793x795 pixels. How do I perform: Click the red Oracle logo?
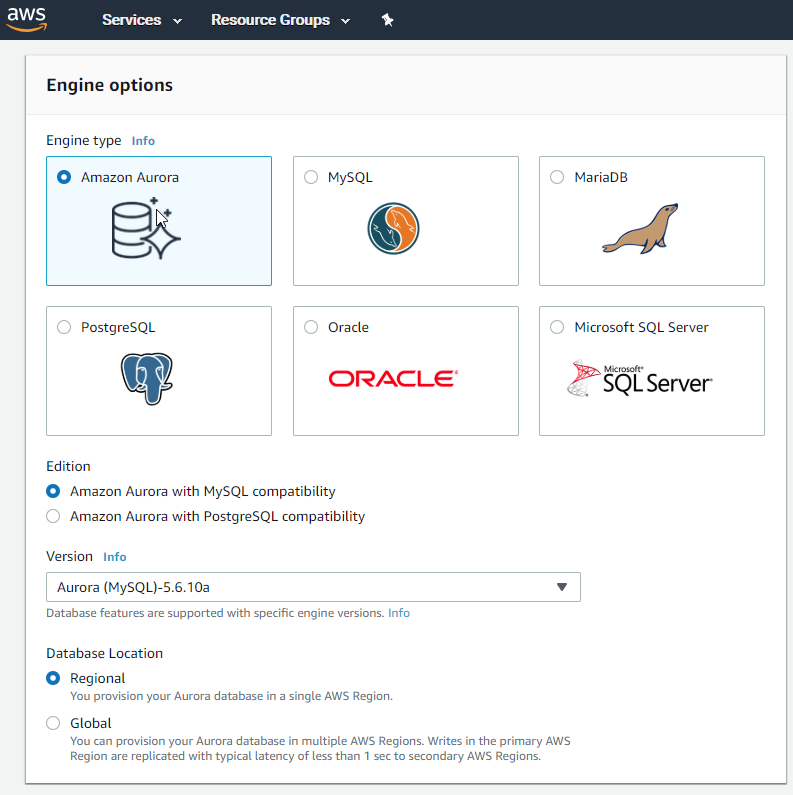pos(393,379)
